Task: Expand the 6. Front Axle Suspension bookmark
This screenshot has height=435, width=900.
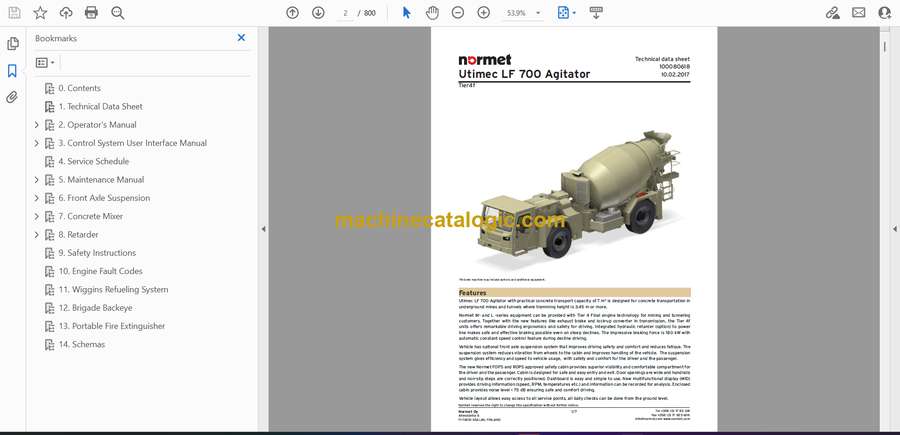Action: 36,198
